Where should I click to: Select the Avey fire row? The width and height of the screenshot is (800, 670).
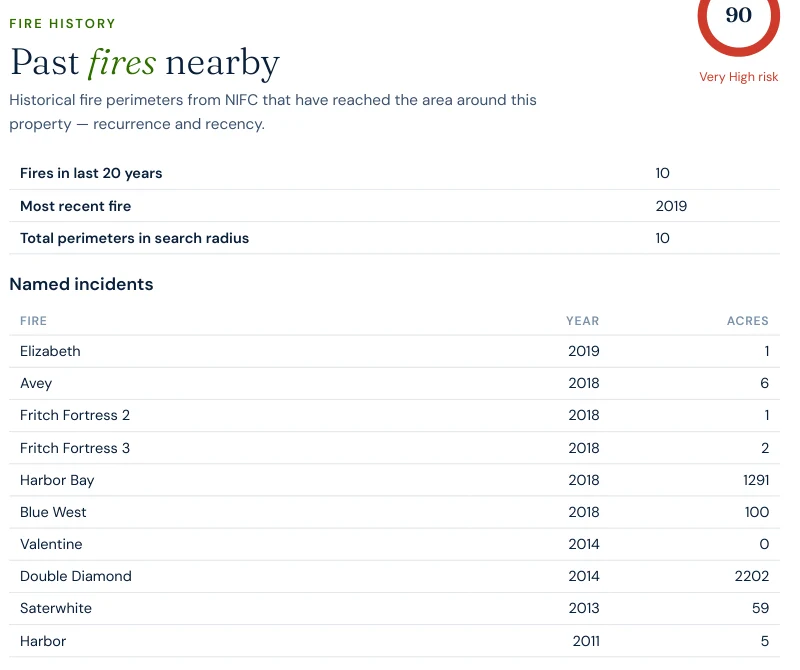[394, 384]
